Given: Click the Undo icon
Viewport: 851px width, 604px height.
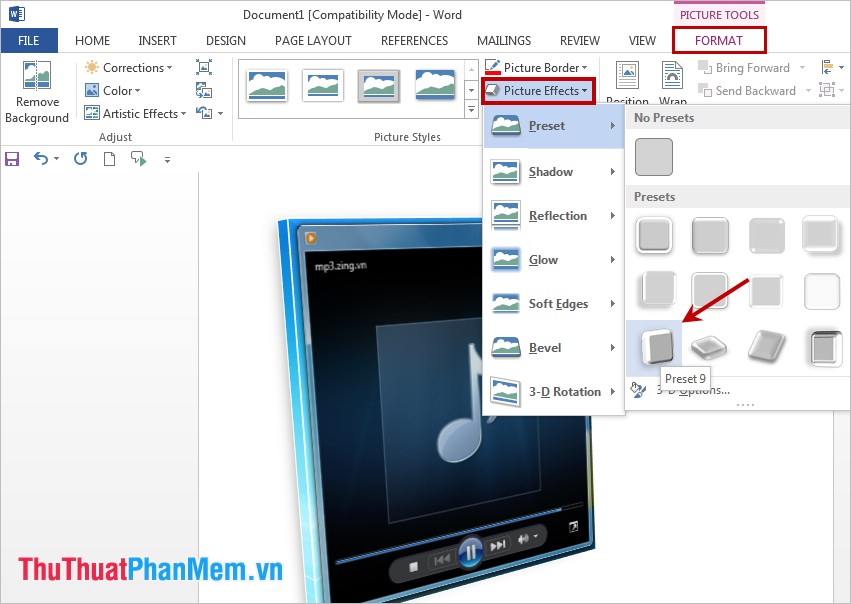Looking at the screenshot, I should 42,158.
